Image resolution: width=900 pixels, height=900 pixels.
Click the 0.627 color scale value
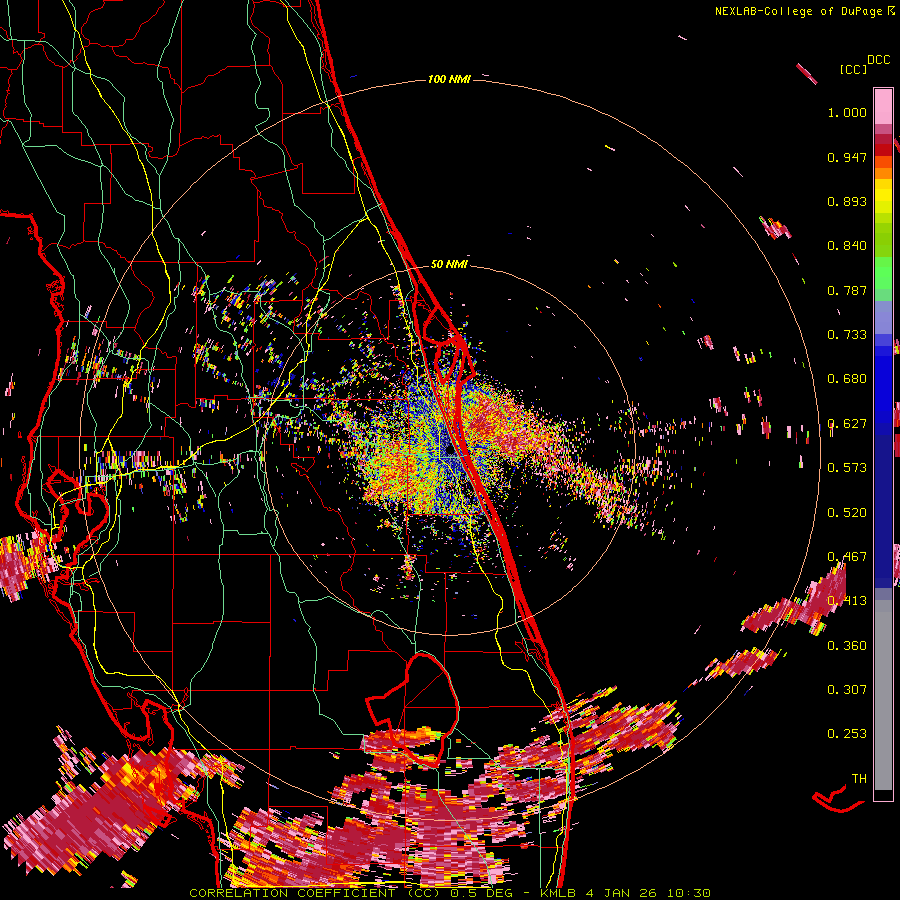pyautogui.click(x=847, y=424)
